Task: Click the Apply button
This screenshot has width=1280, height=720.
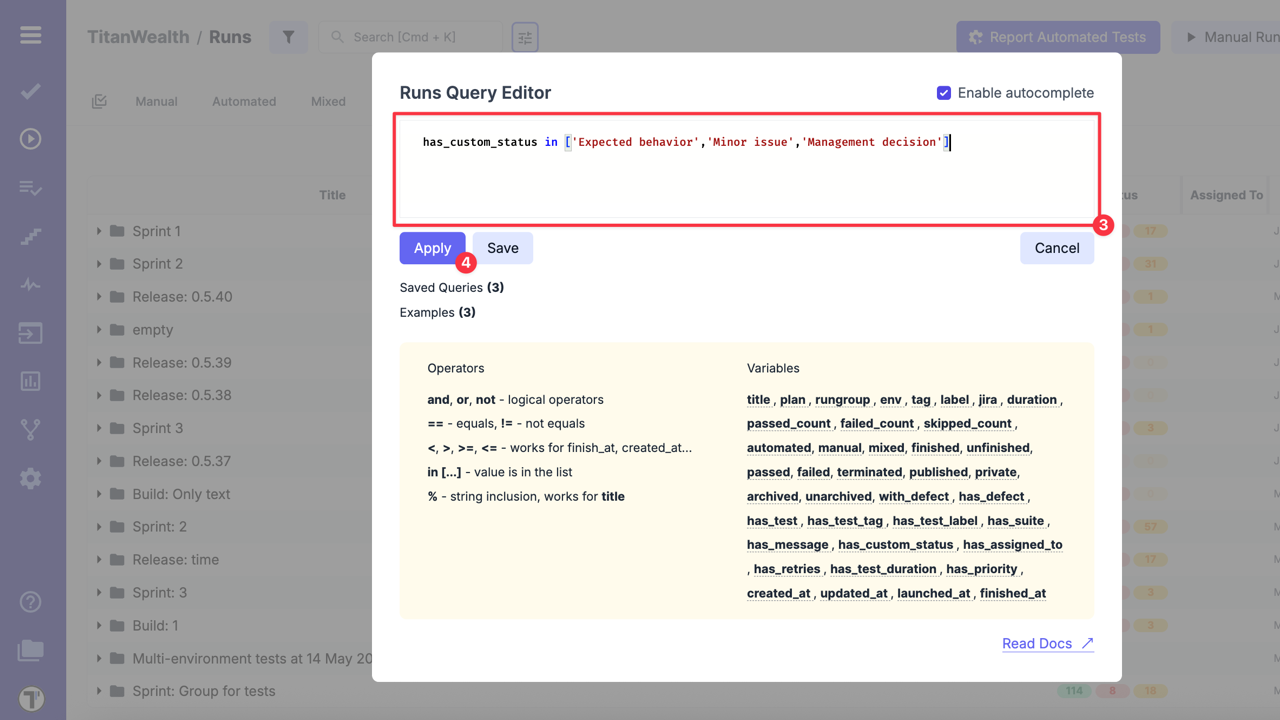Action: [x=432, y=248]
